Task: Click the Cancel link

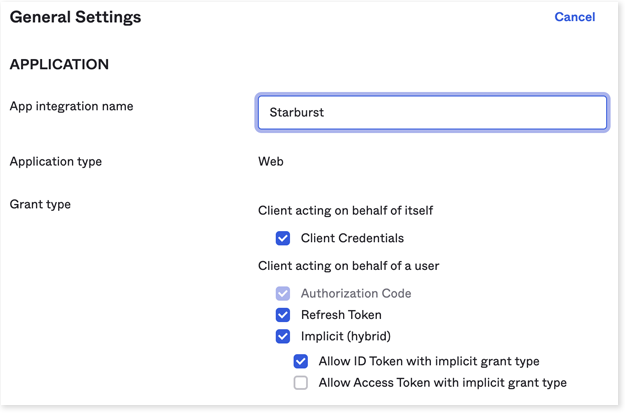Action: [x=574, y=17]
